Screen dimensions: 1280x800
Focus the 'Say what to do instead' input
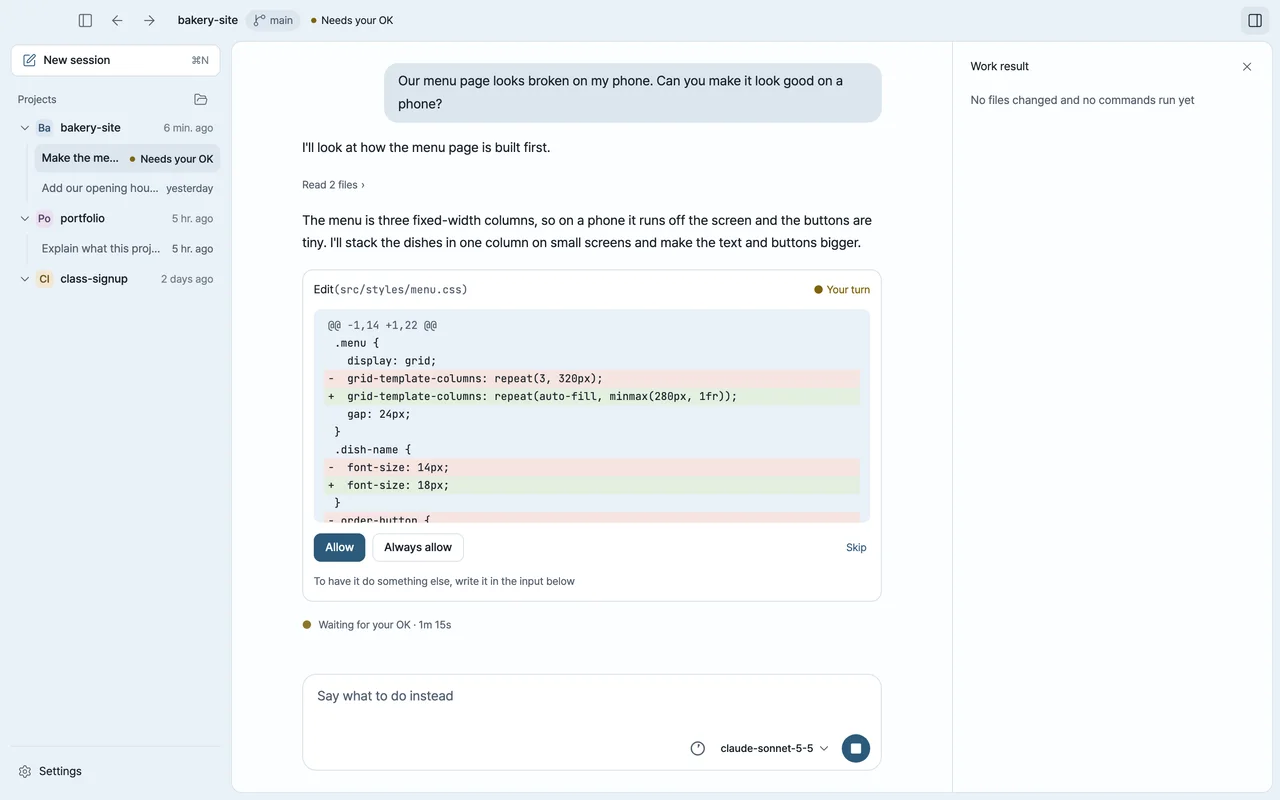click(591, 696)
